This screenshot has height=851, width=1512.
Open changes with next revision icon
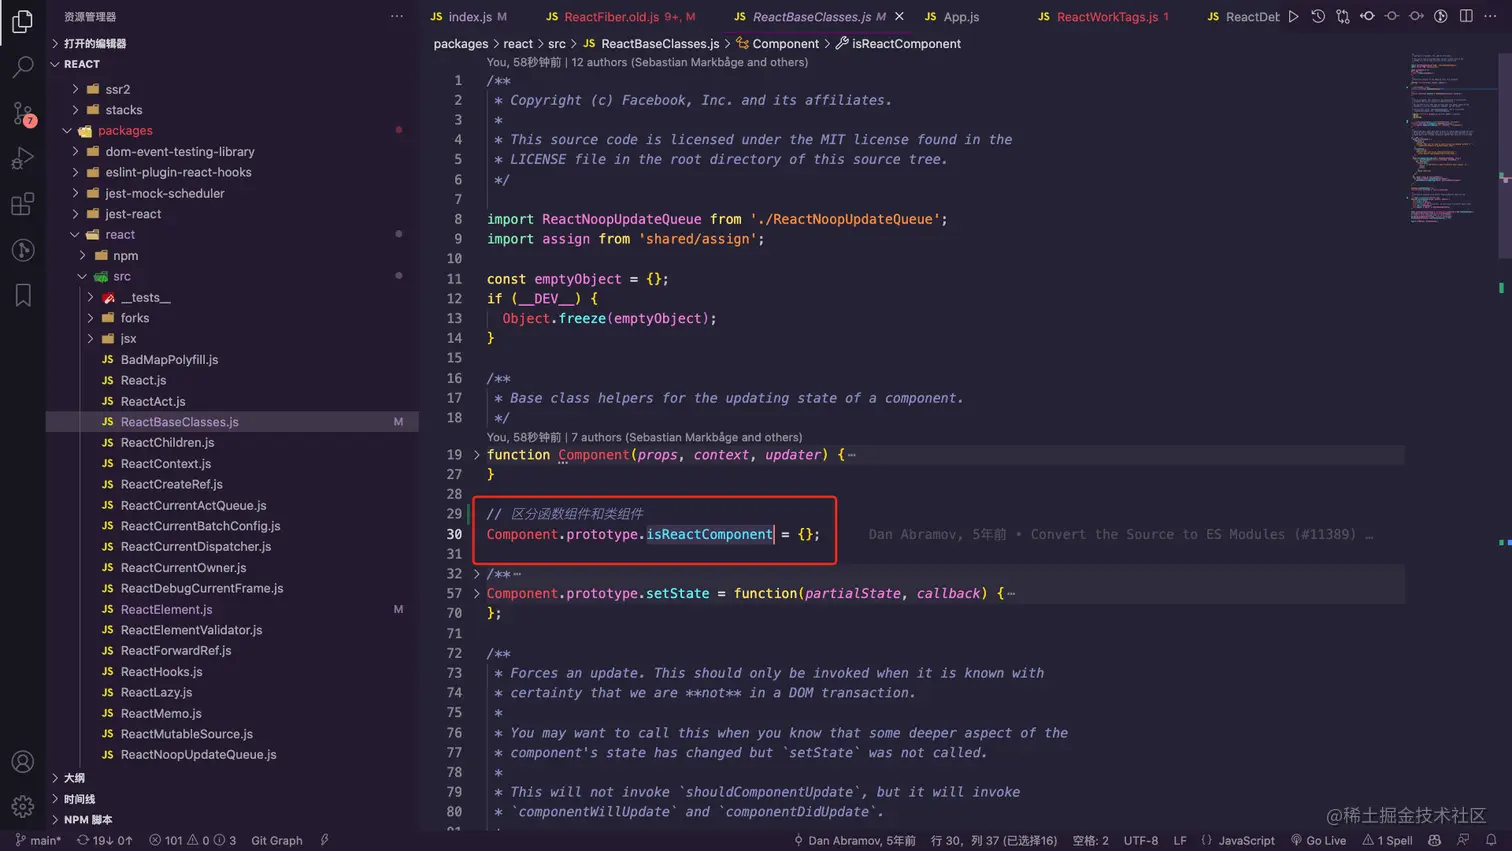(1416, 16)
